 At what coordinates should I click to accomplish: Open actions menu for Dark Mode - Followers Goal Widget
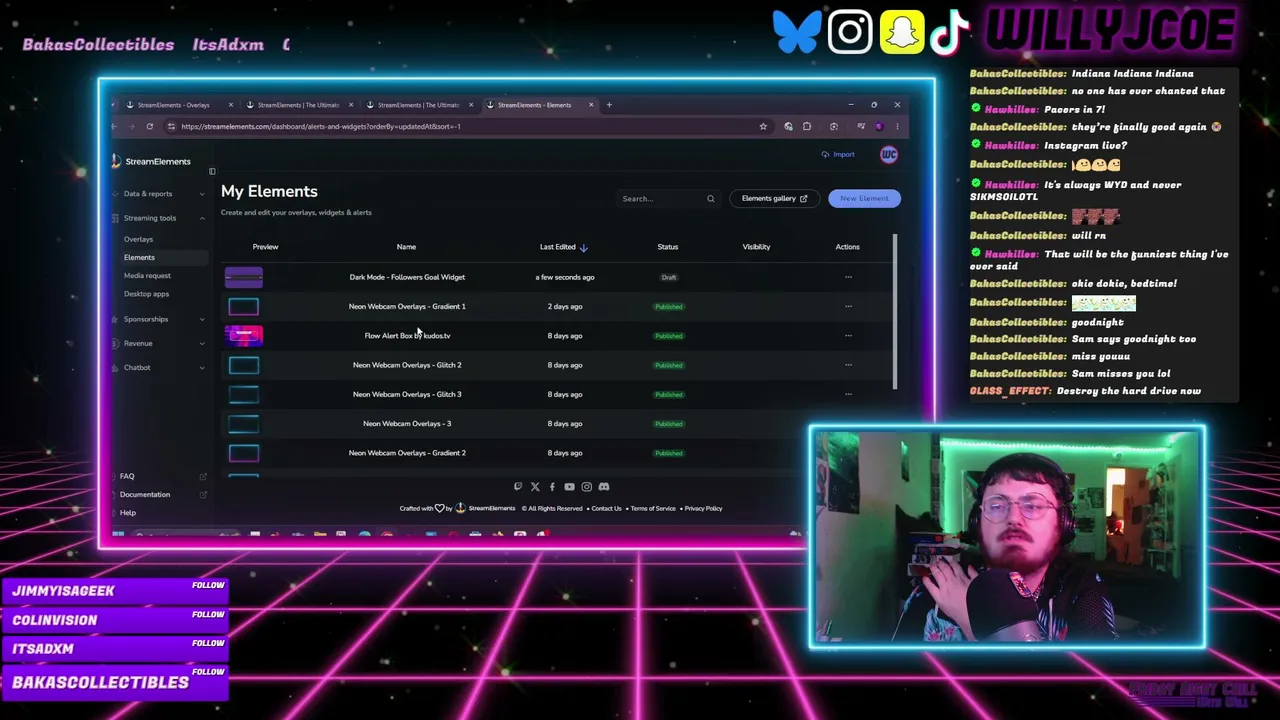click(848, 277)
